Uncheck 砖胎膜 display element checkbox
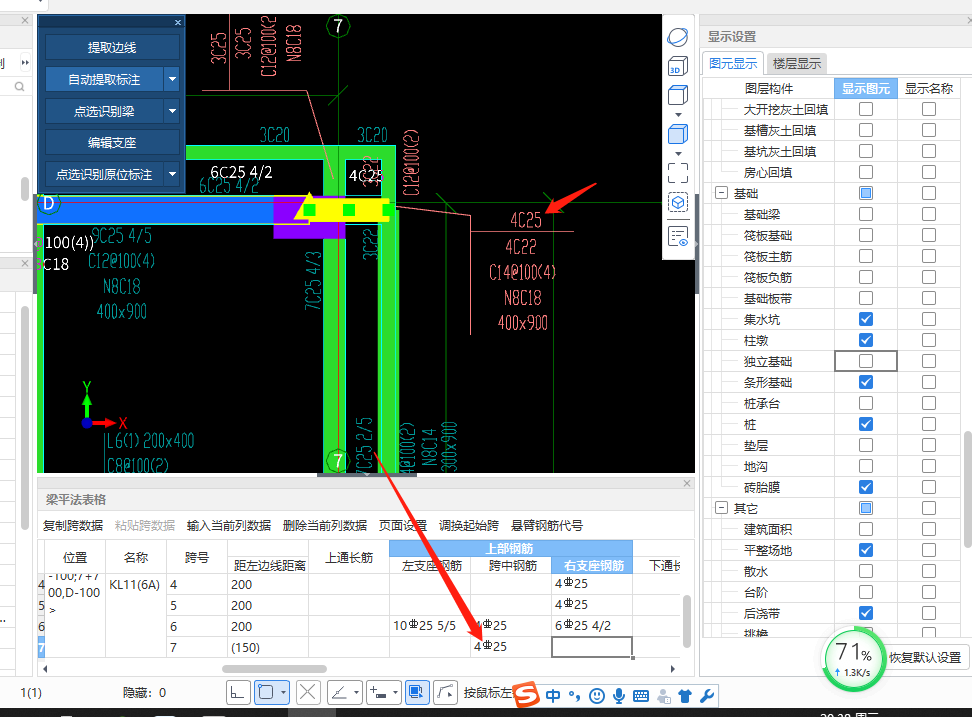The height and width of the screenshot is (717, 972). pos(866,487)
